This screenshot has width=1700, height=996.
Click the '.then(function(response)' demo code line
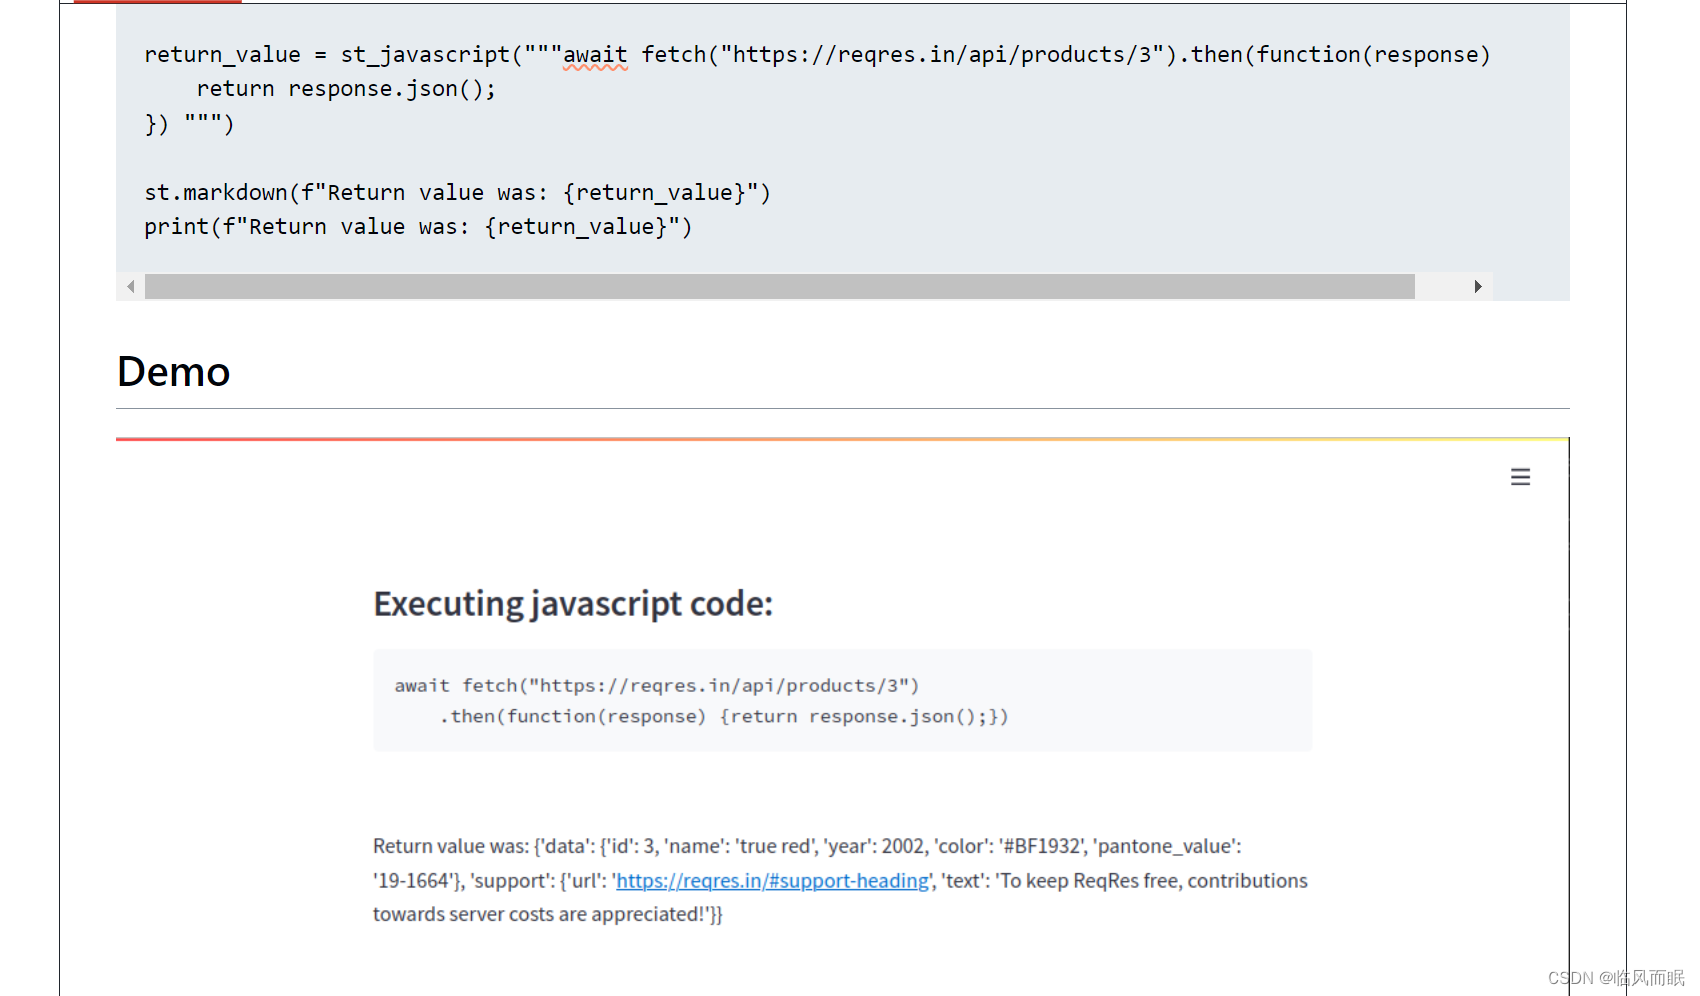pos(724,716)
